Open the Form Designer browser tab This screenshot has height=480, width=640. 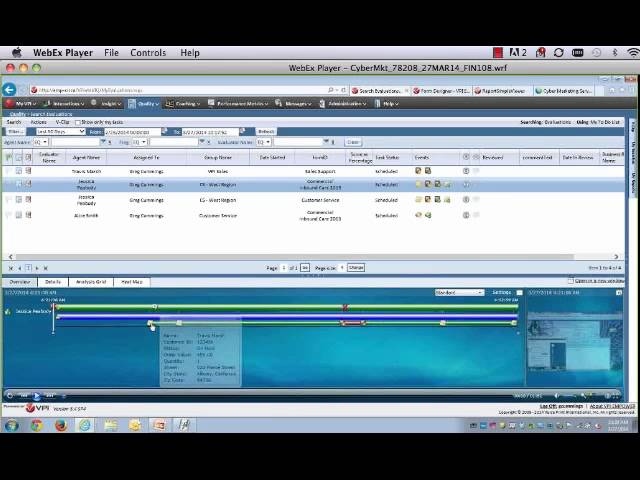[442, 91]
